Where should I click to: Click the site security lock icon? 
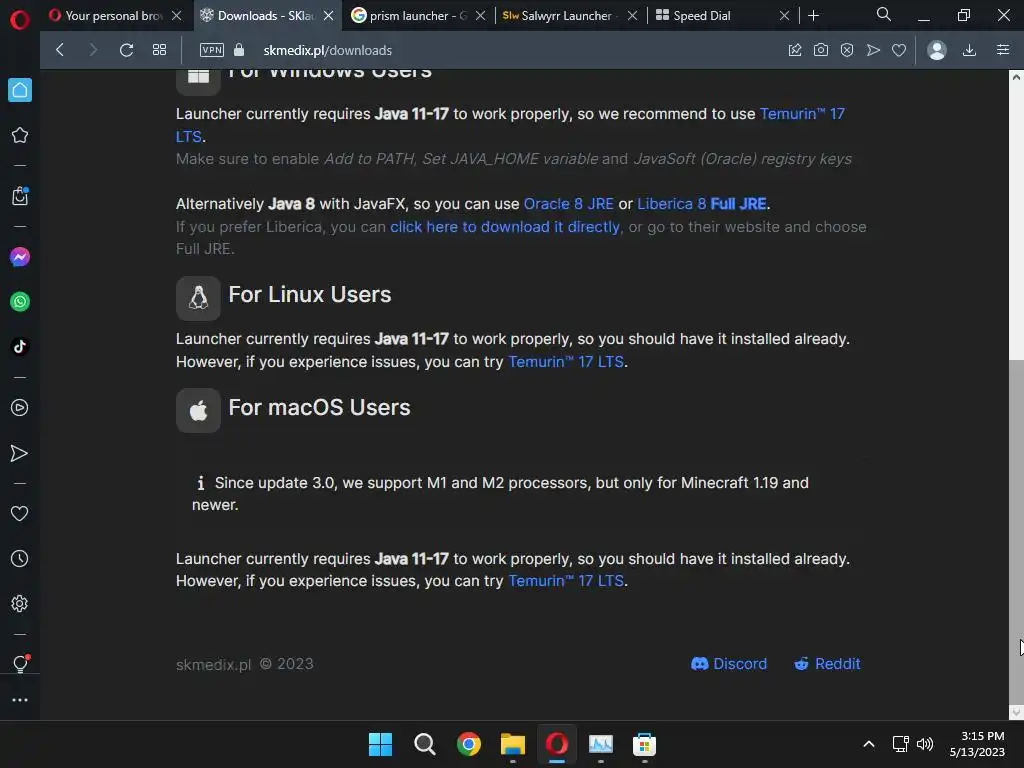(x=239, y=50)
